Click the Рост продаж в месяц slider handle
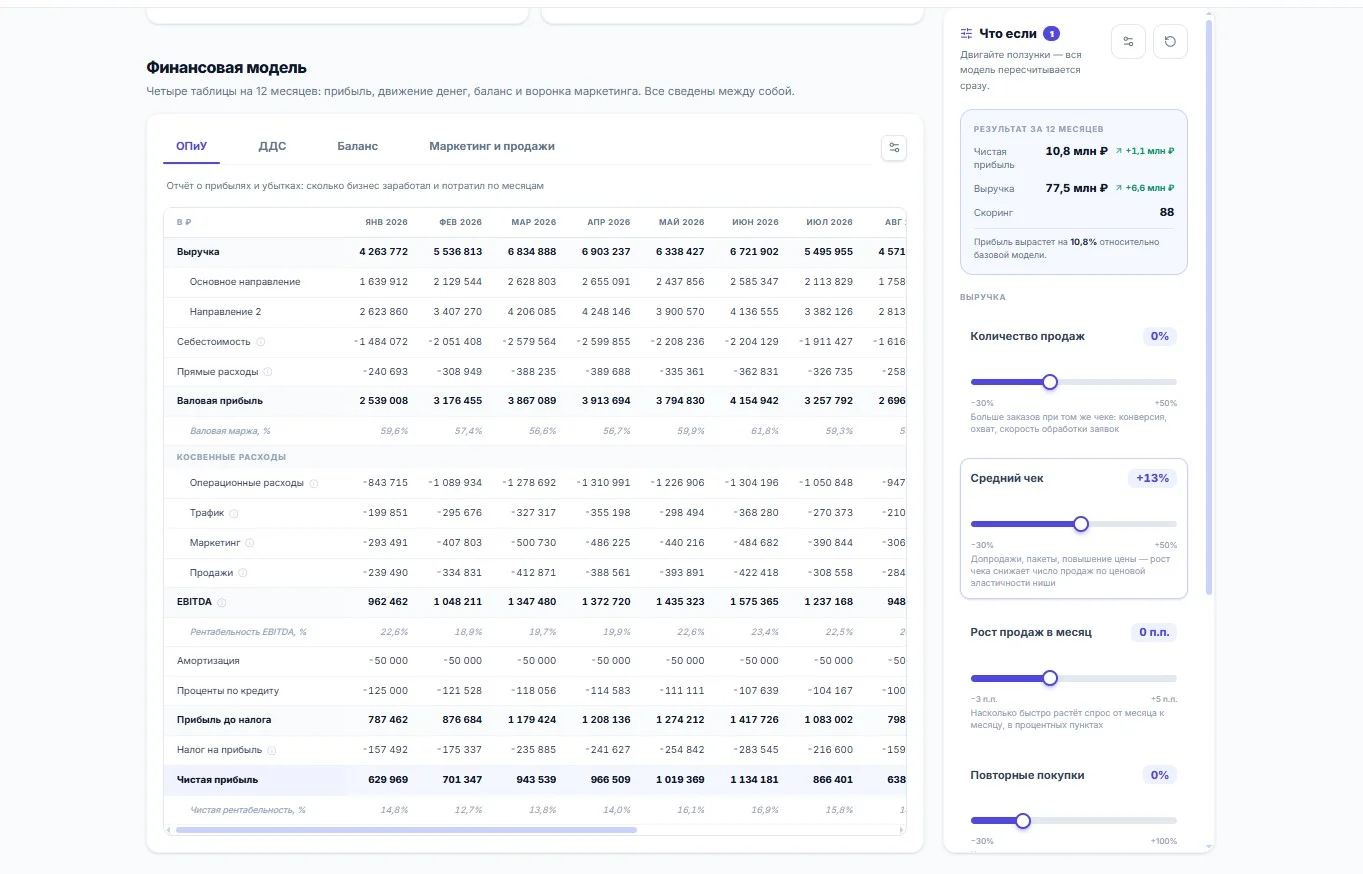 [x=1050, y=678]
